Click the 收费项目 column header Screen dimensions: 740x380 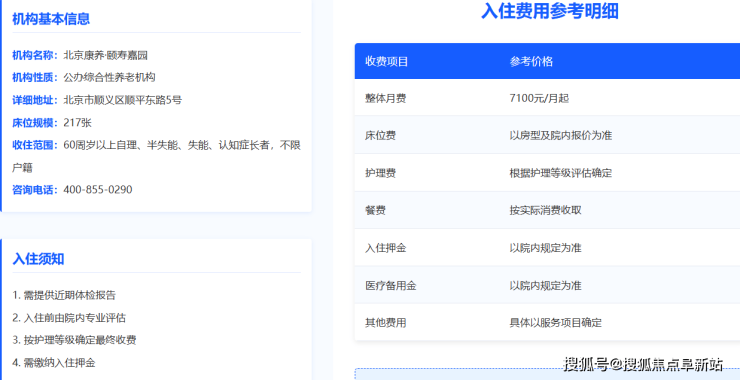click(x=386, y=61)
